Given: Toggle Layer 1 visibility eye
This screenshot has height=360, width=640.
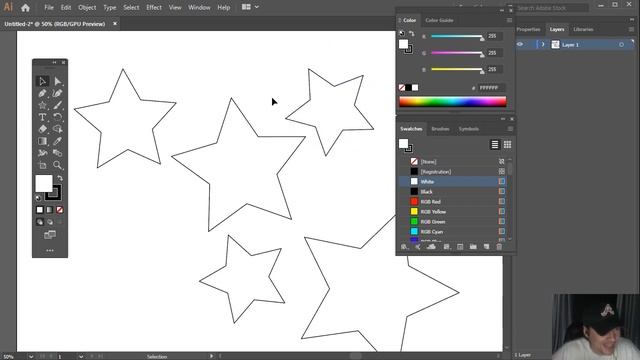Looking at the screenshot, I should click(x=520, y=44).
